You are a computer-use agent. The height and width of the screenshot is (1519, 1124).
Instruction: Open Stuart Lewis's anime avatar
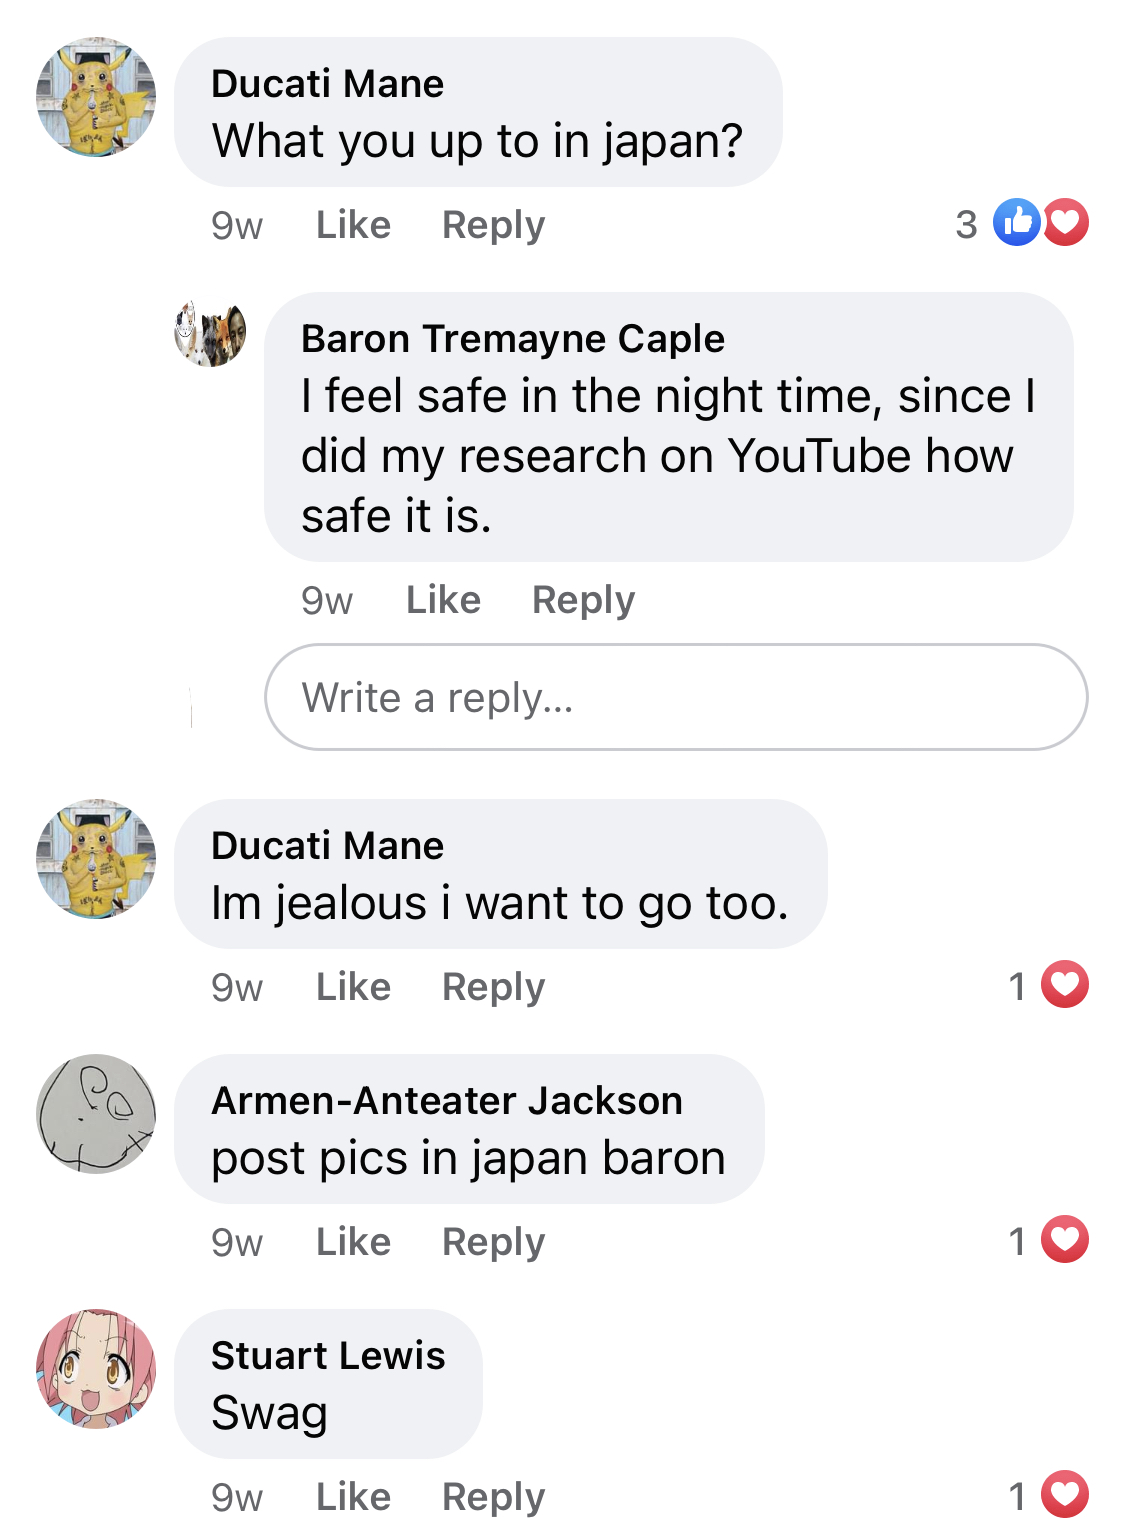pos(96,1369)
